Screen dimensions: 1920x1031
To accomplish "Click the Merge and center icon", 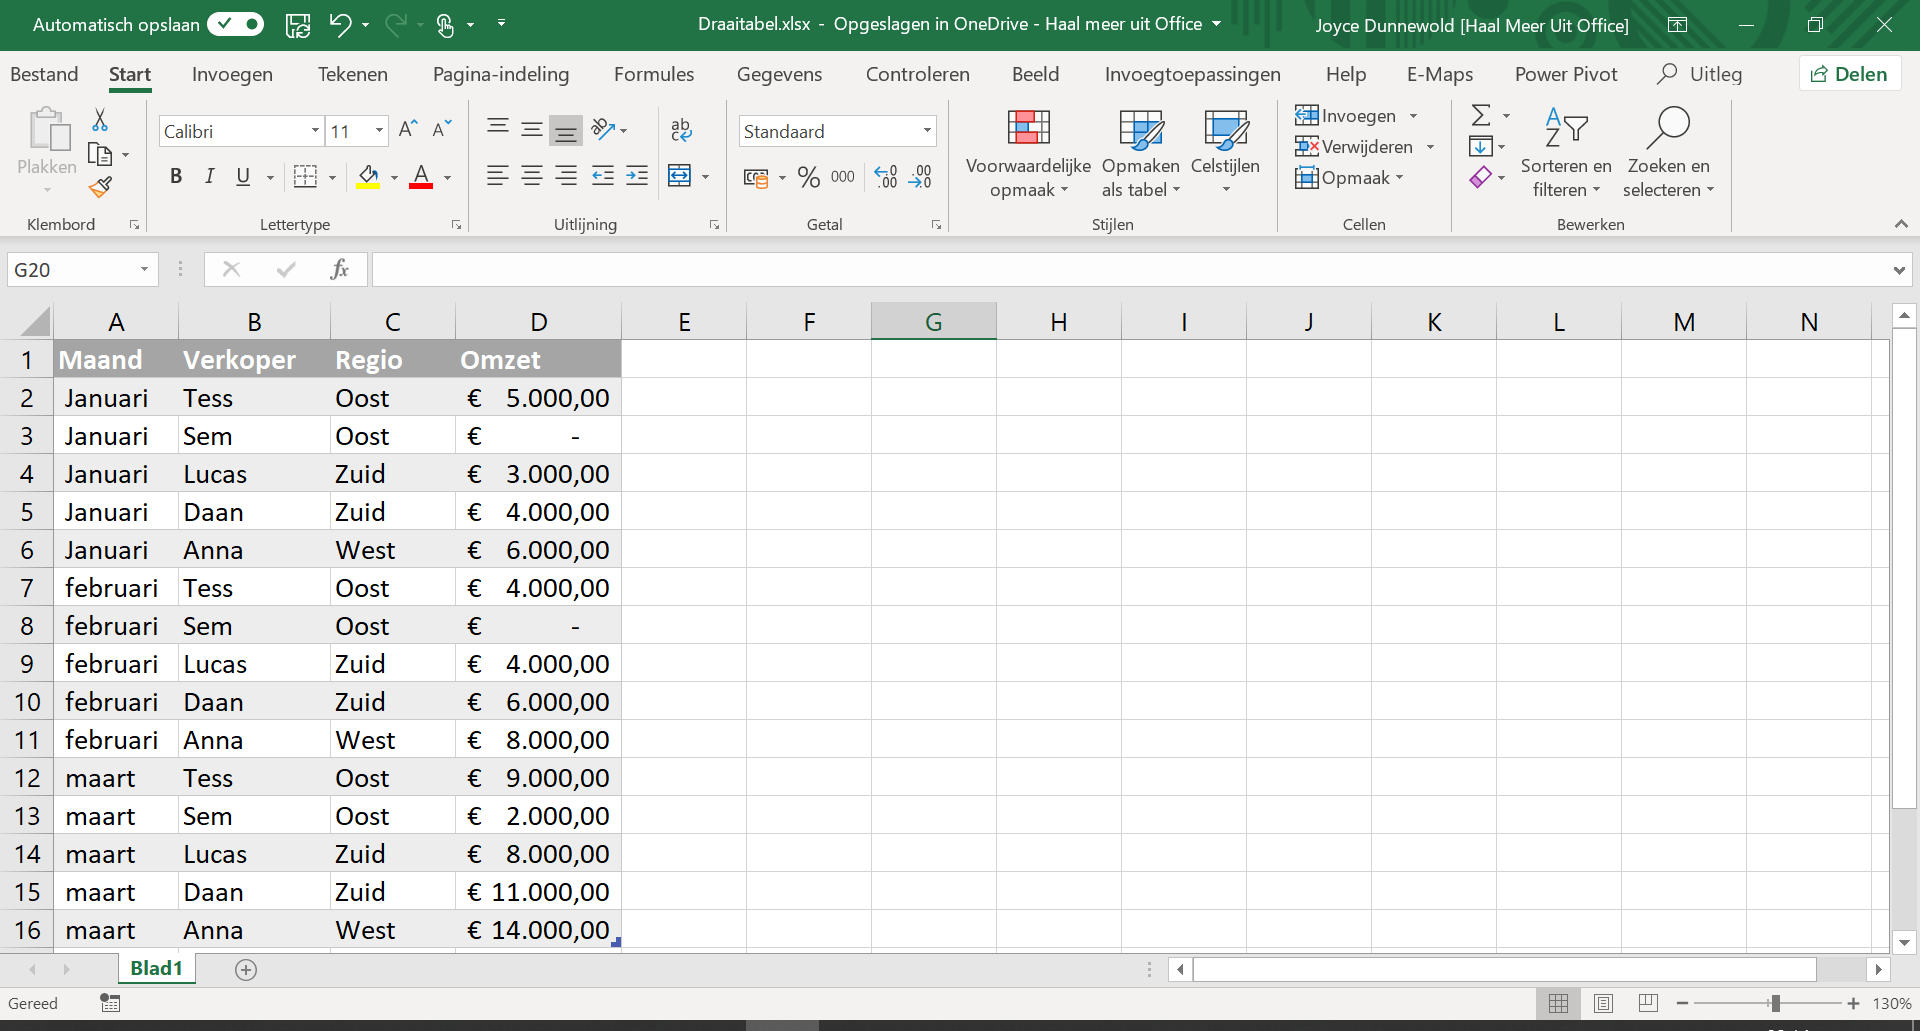I will 679,176.
